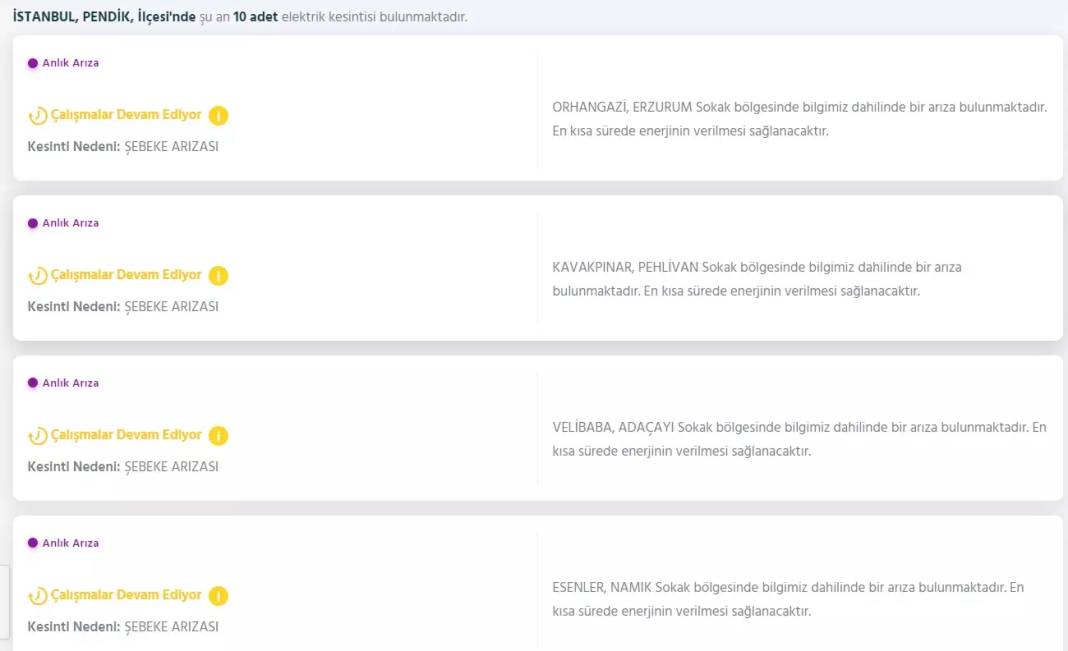The height and width of the screenshot is (651, 1068).
Task: Open the info icon in the VELİBABA ADAÇAYI card
Action: pyautogui.click(x=218, y=434)
